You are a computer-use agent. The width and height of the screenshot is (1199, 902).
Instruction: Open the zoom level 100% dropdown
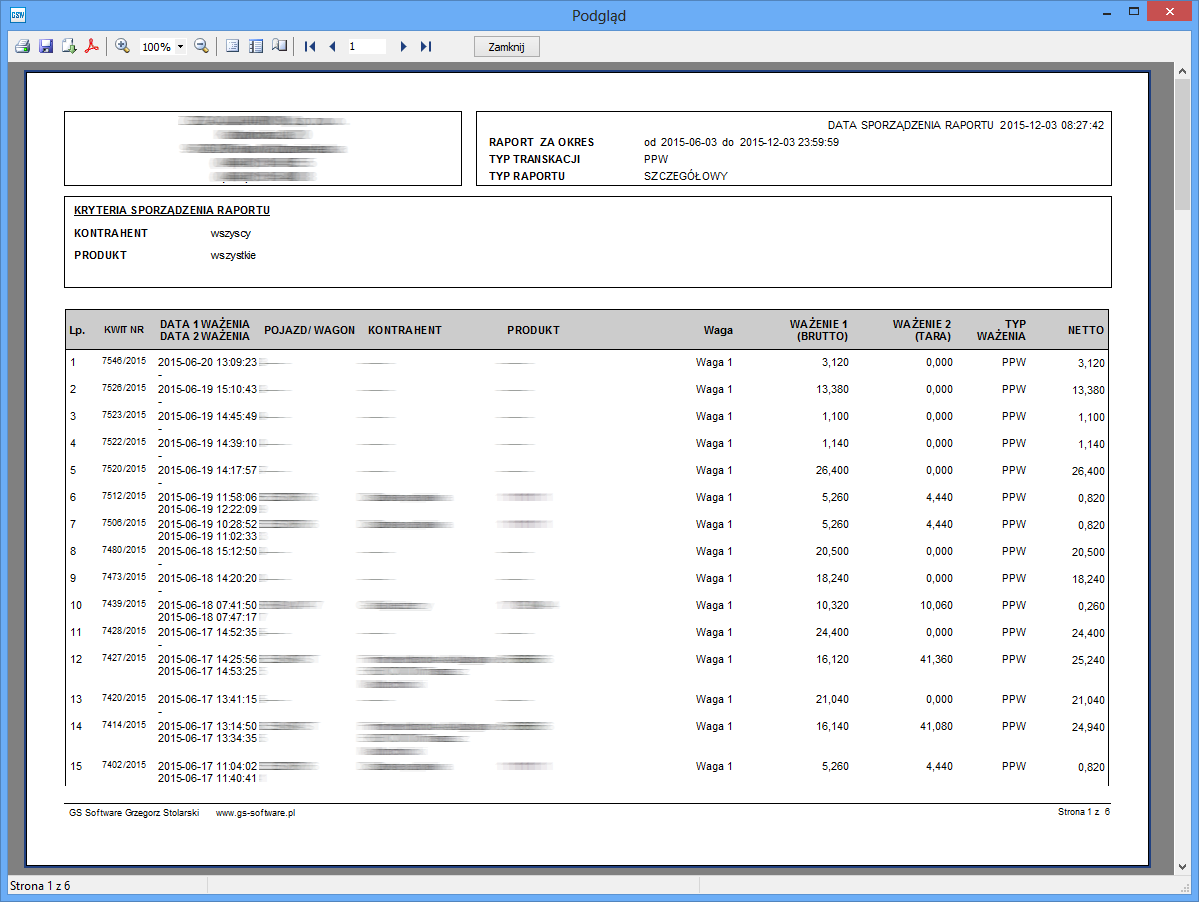click(180, 47)
